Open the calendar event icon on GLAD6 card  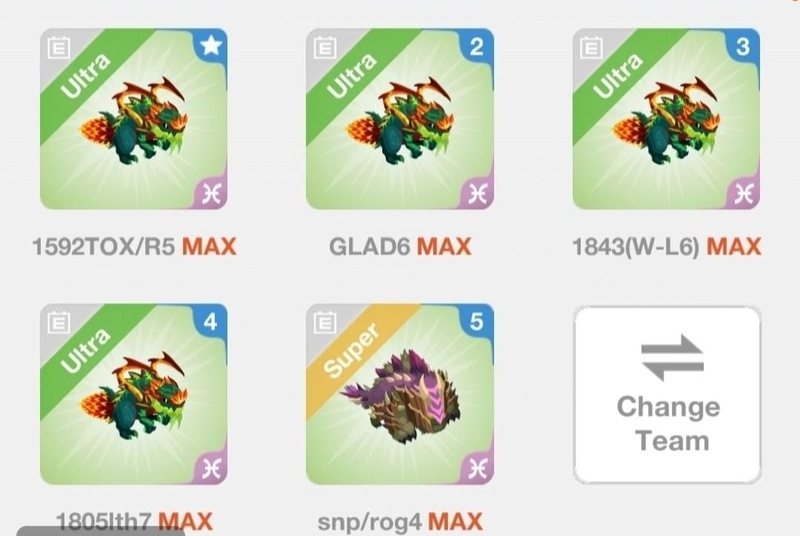click(324, 47)
